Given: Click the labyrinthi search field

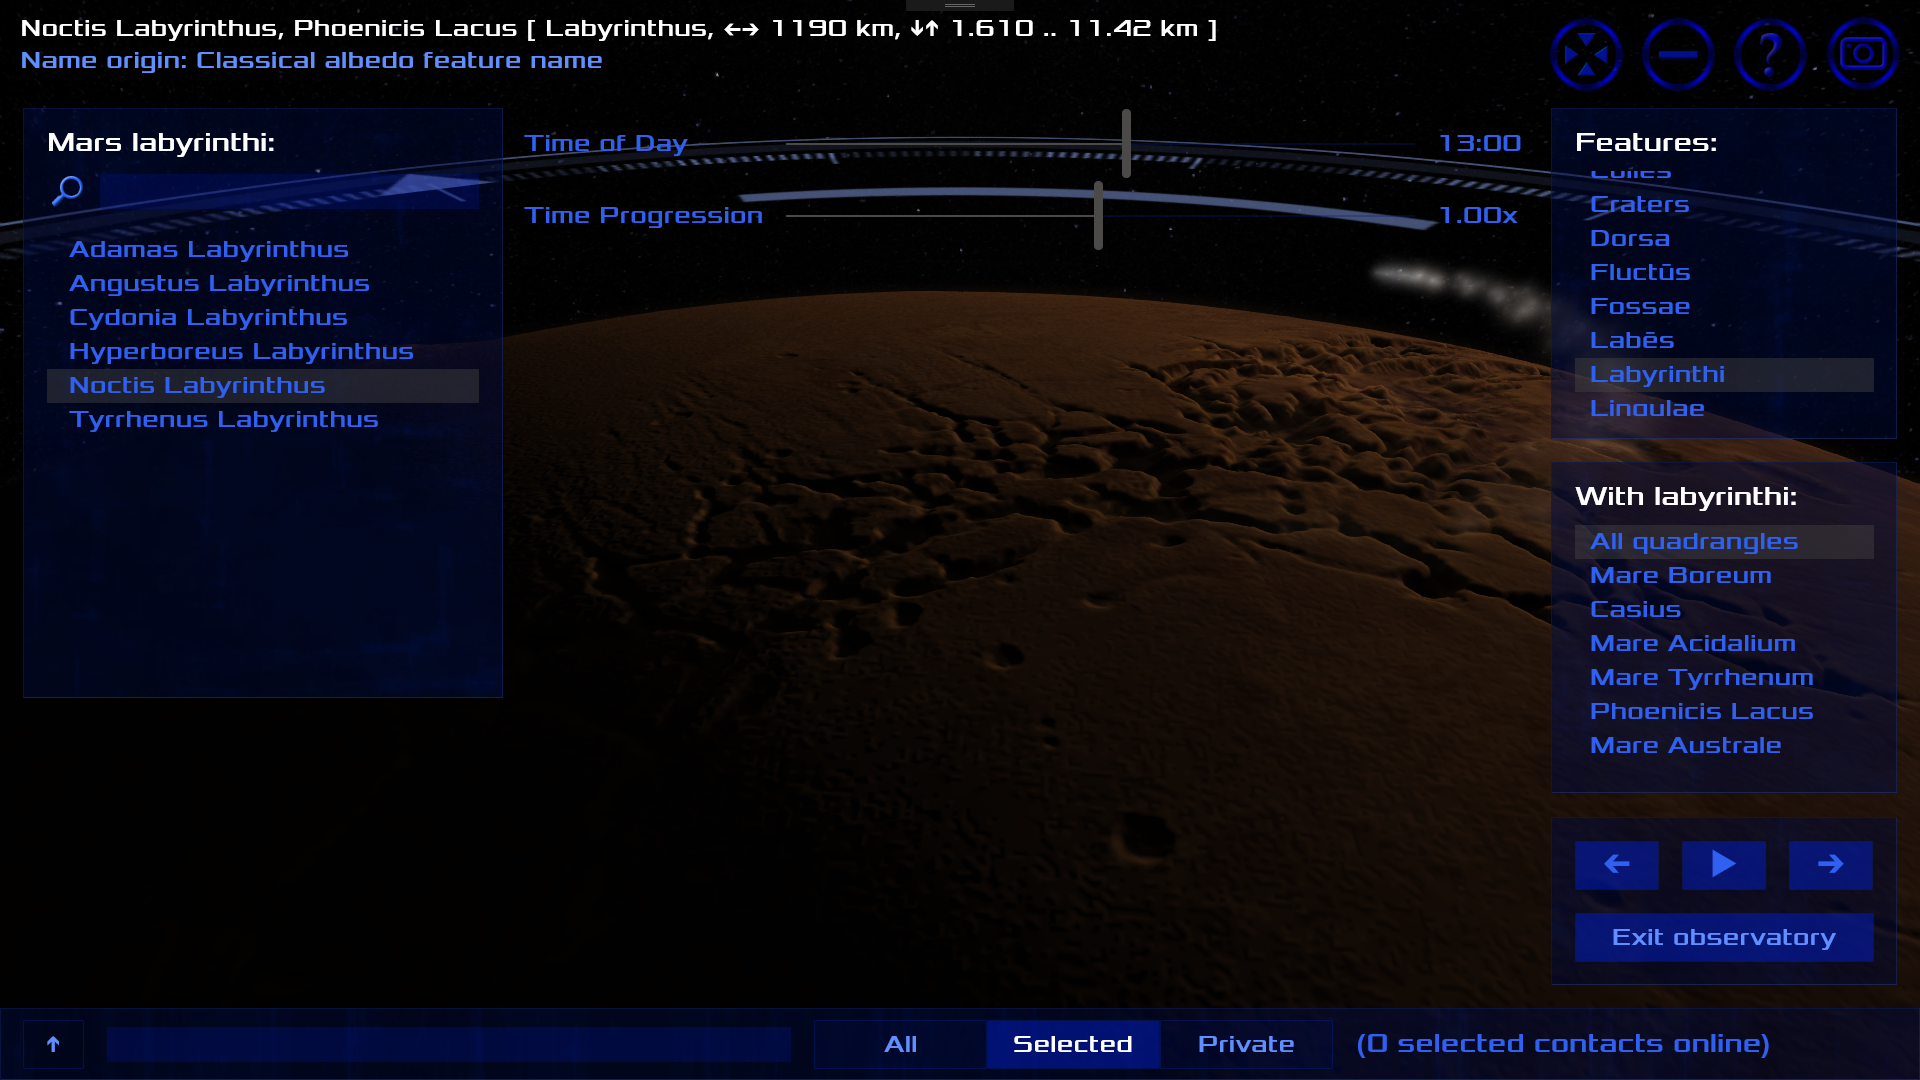Looking at the screenshot, I should tap(289, 191).
